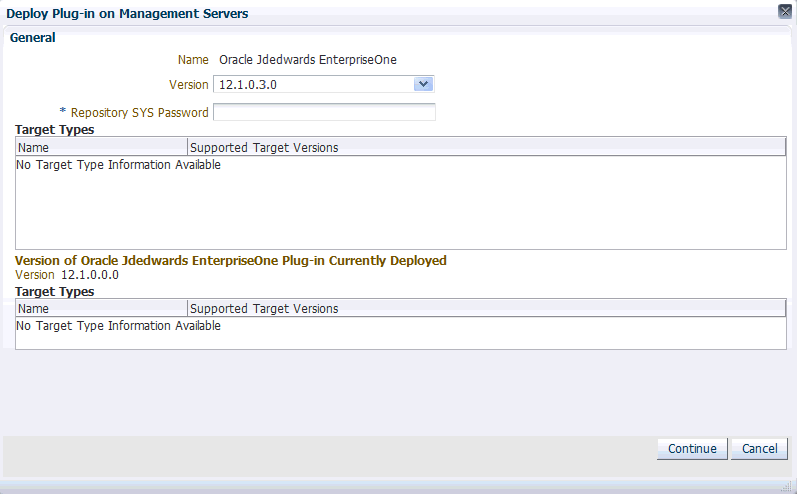The height and width of the screenshot is (494, 797).
Task: Click the General section heading
Action: click(x=33, y=38)
